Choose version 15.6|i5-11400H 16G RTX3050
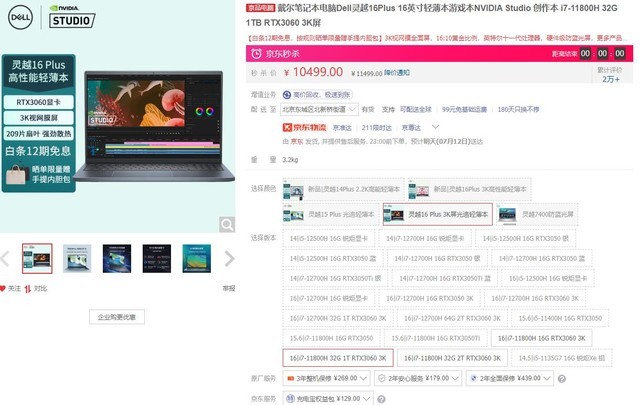Screen dimensions: 640x405 click(560, 318)
